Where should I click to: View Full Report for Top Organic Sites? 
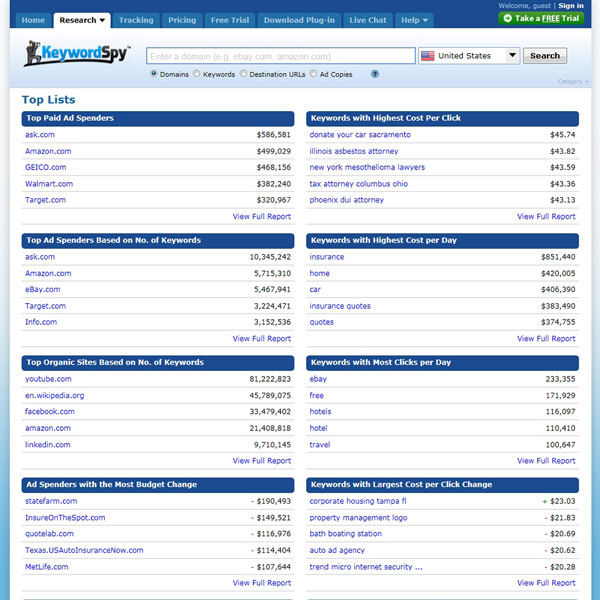click(262, 461)
